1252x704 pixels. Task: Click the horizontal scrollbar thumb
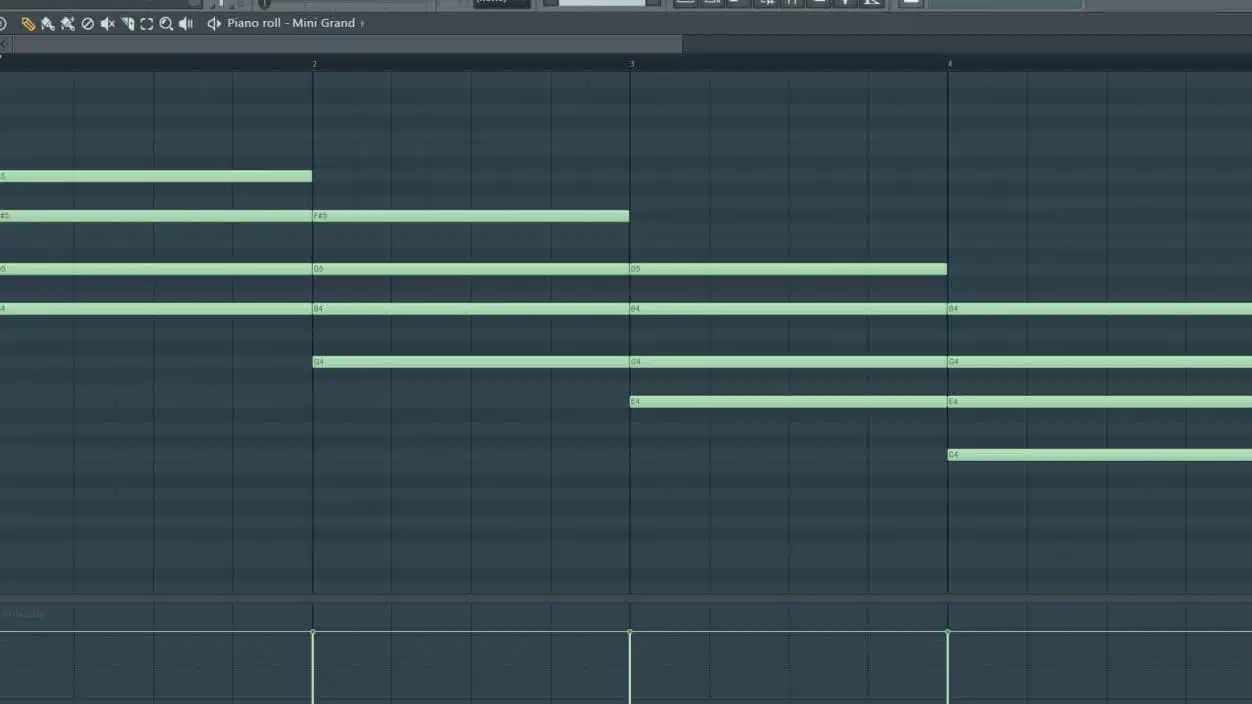point(347,44)
